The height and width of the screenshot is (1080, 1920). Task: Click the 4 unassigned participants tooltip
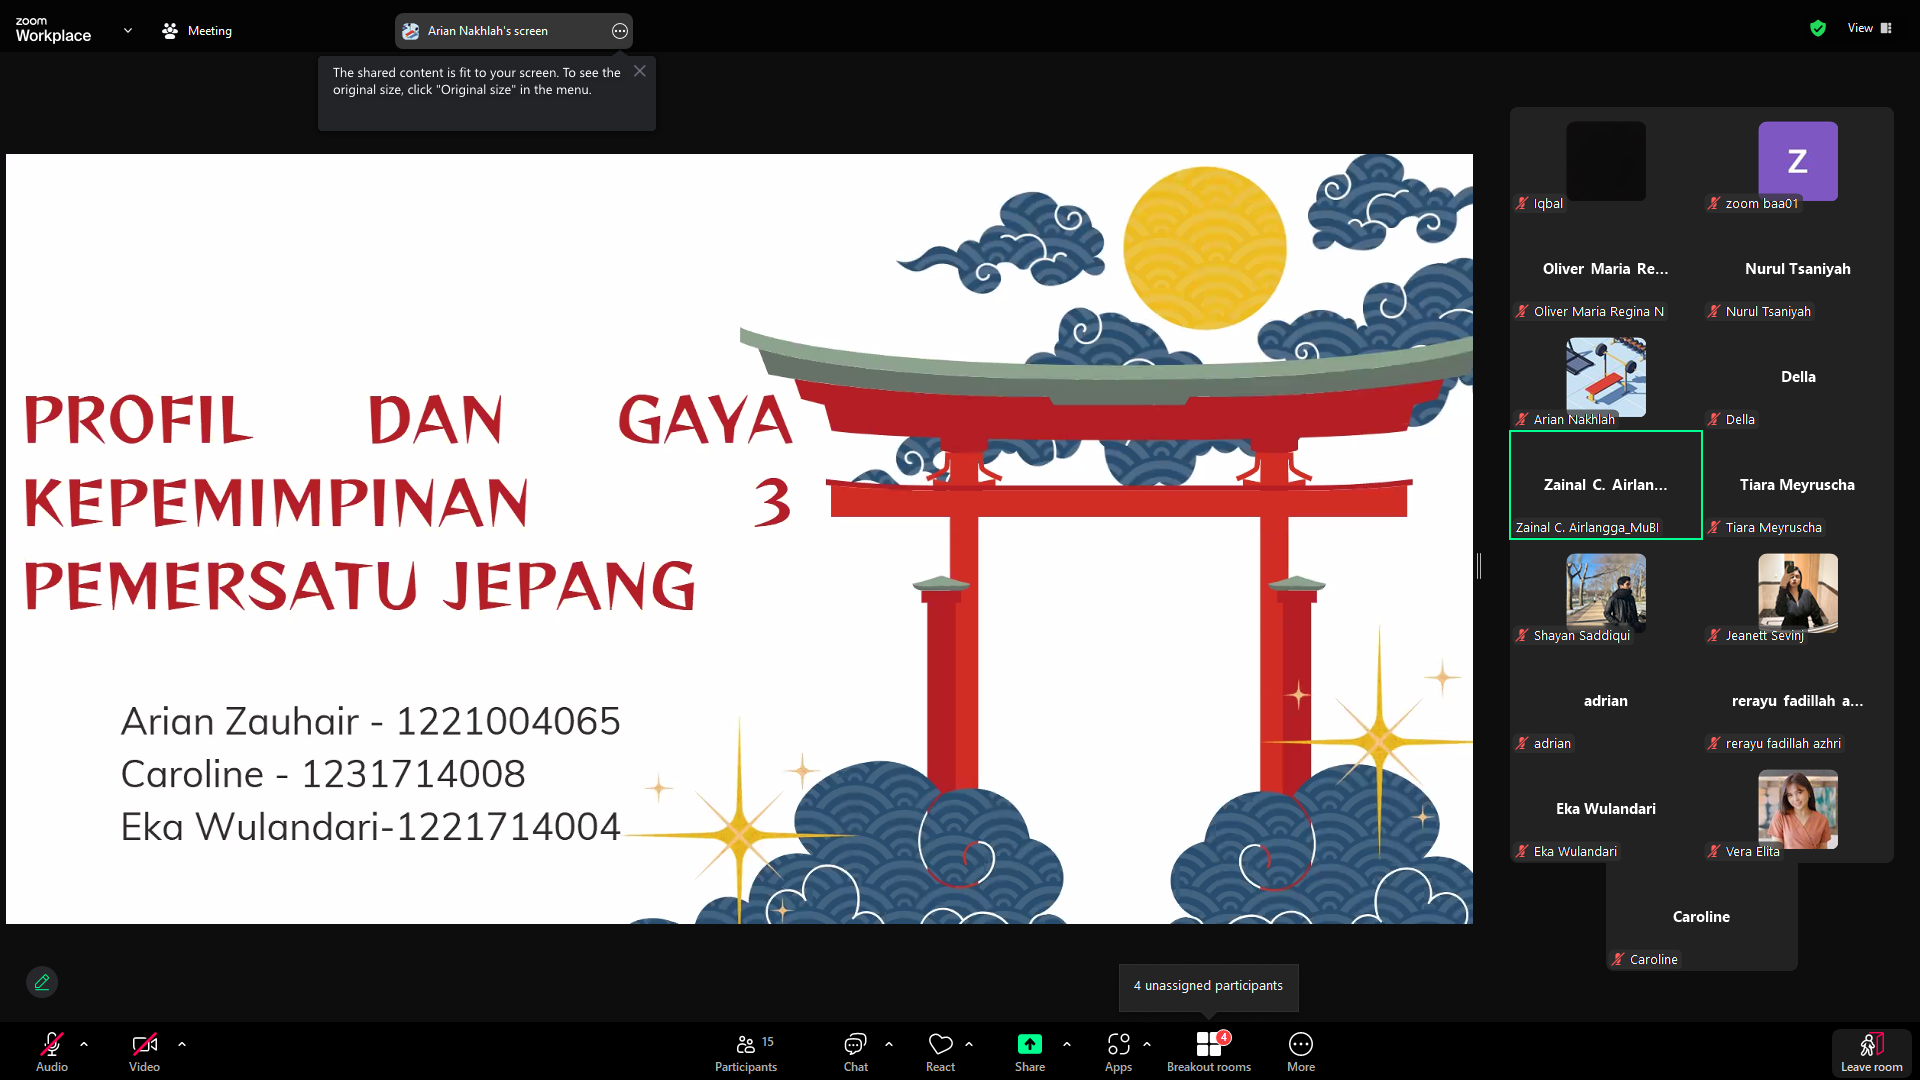tap(1208, 986)
